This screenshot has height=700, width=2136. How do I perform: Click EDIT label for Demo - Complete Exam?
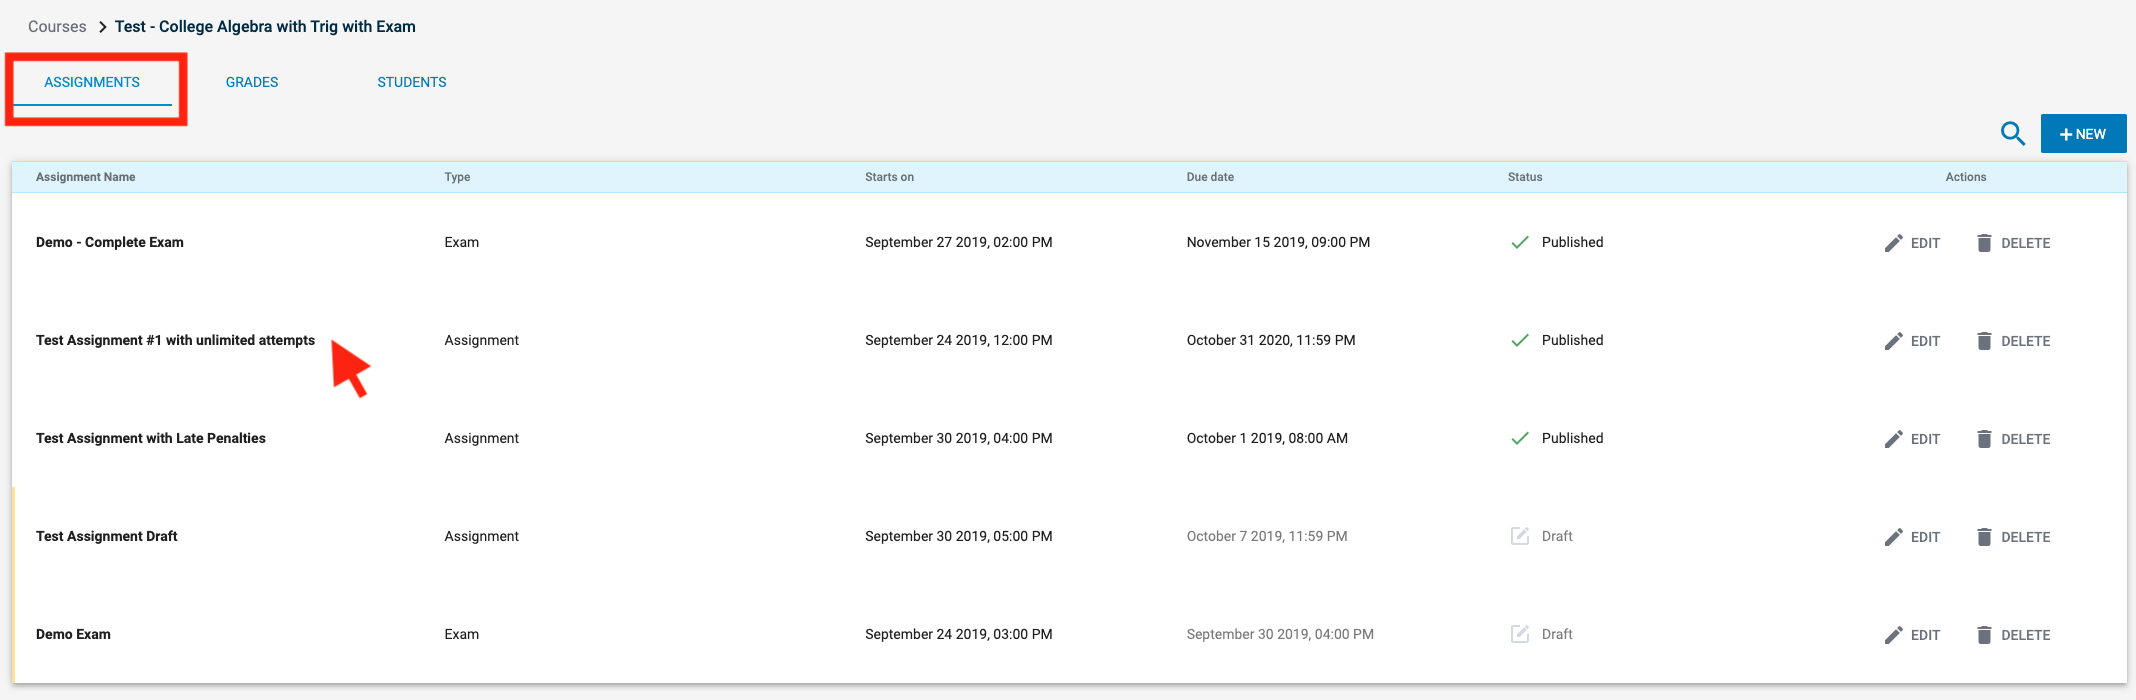pos(1925,243)
